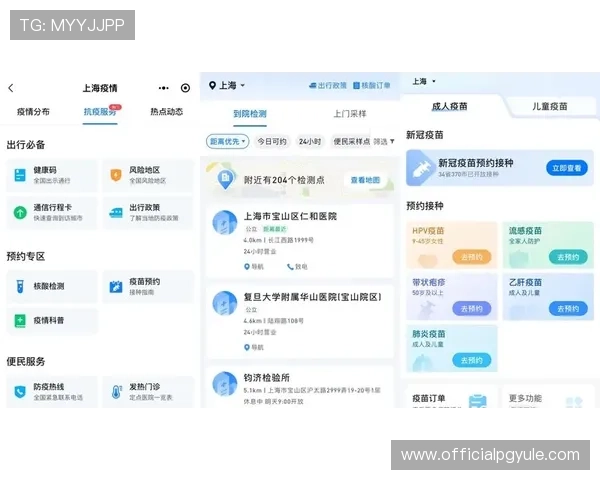
Task: Select 抗疫服务 tab
Action: [100, 112]
